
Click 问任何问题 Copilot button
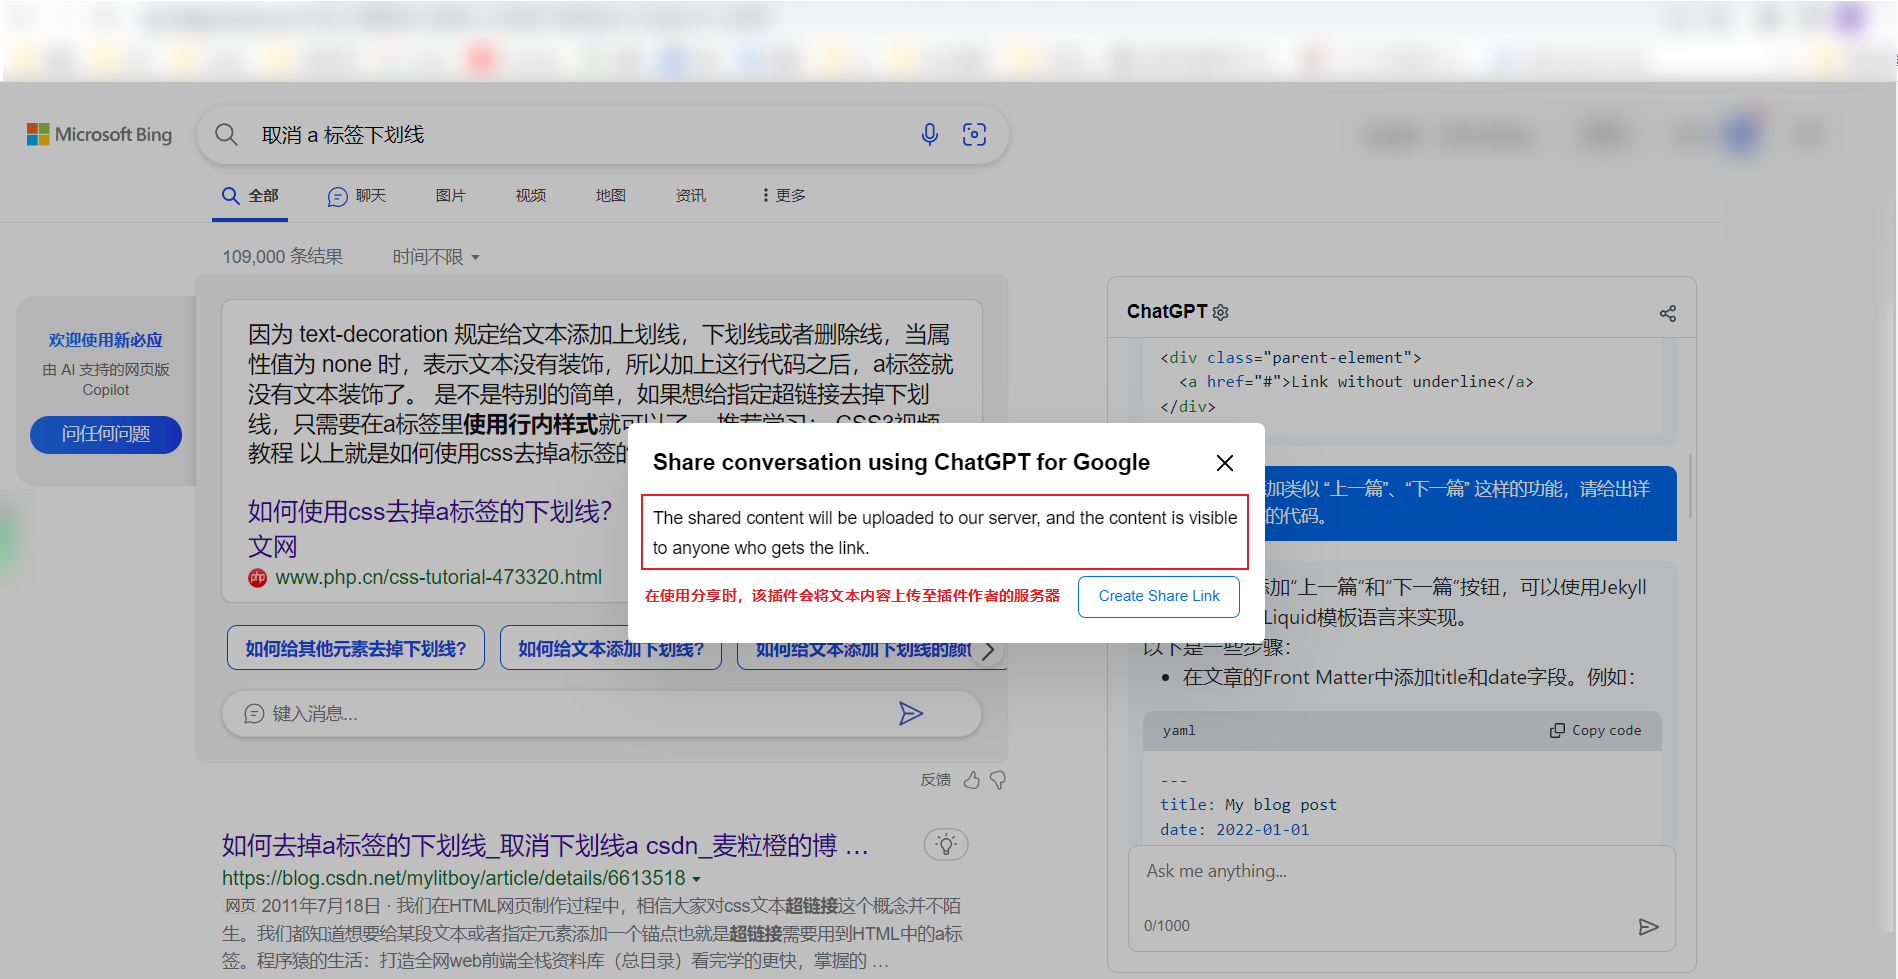coord(106,434)
